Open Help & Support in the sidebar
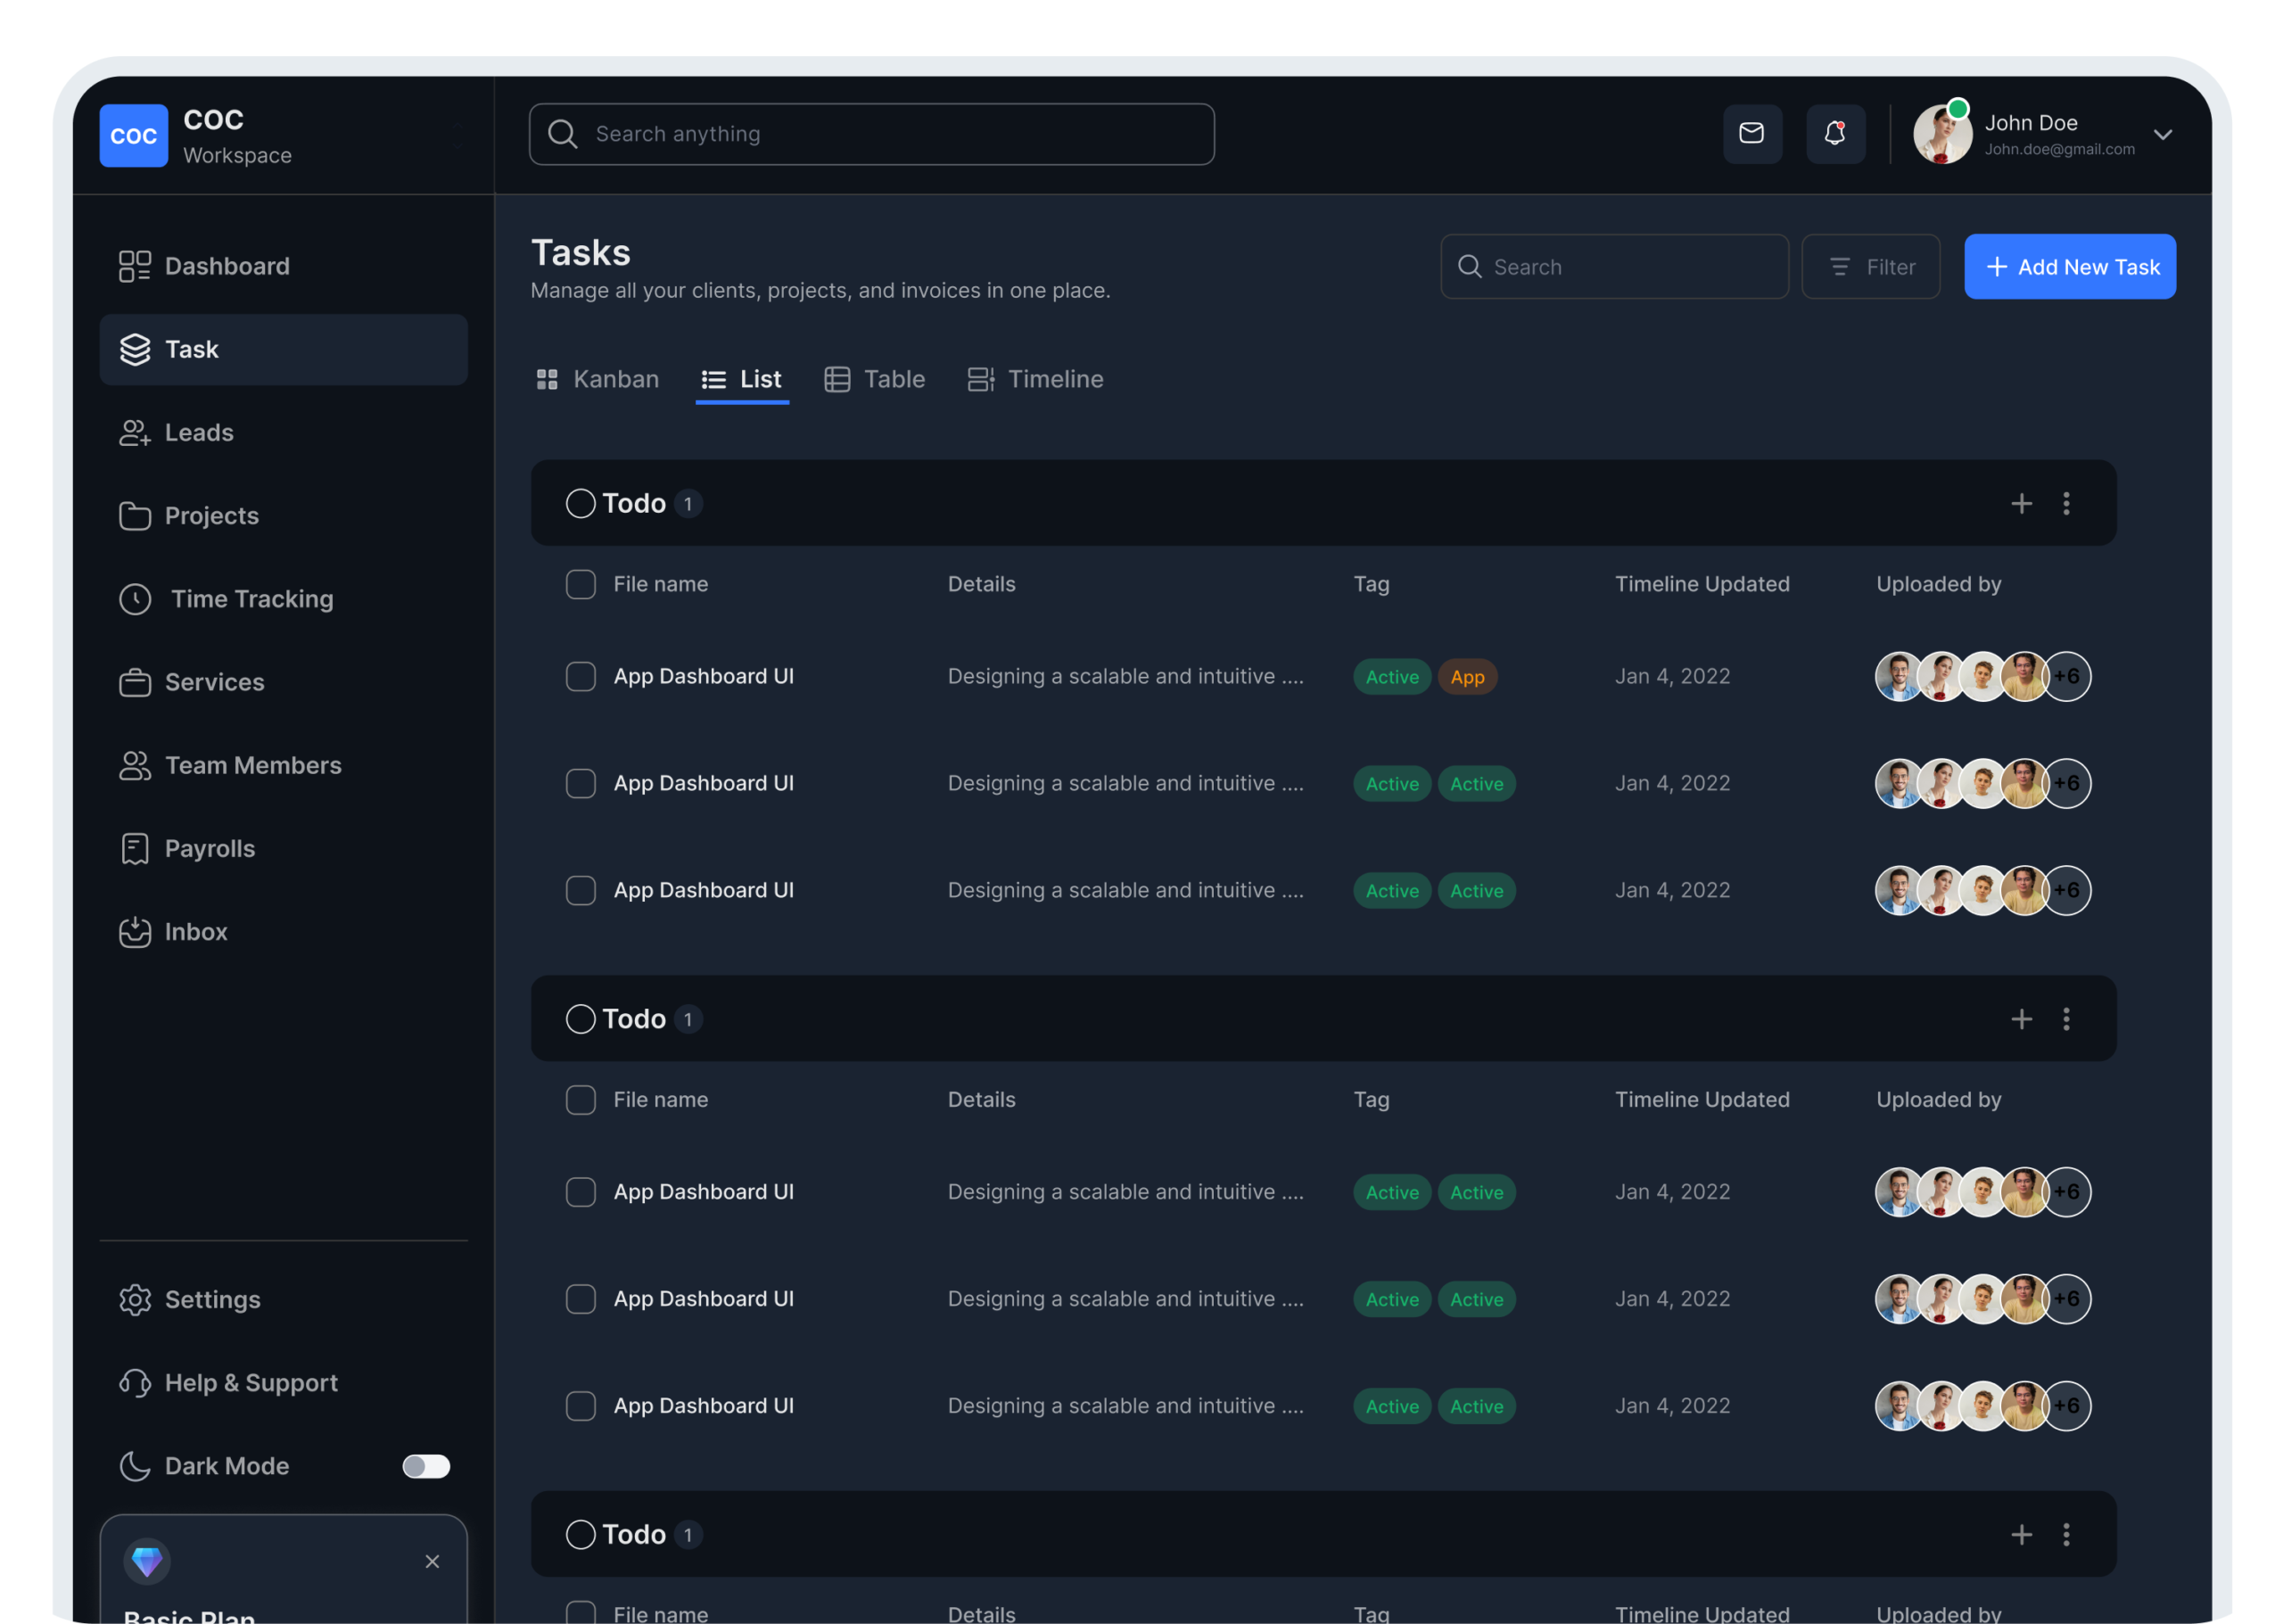Image resolution: width=2283 pixels, height=1624 pixels. 250,1383
